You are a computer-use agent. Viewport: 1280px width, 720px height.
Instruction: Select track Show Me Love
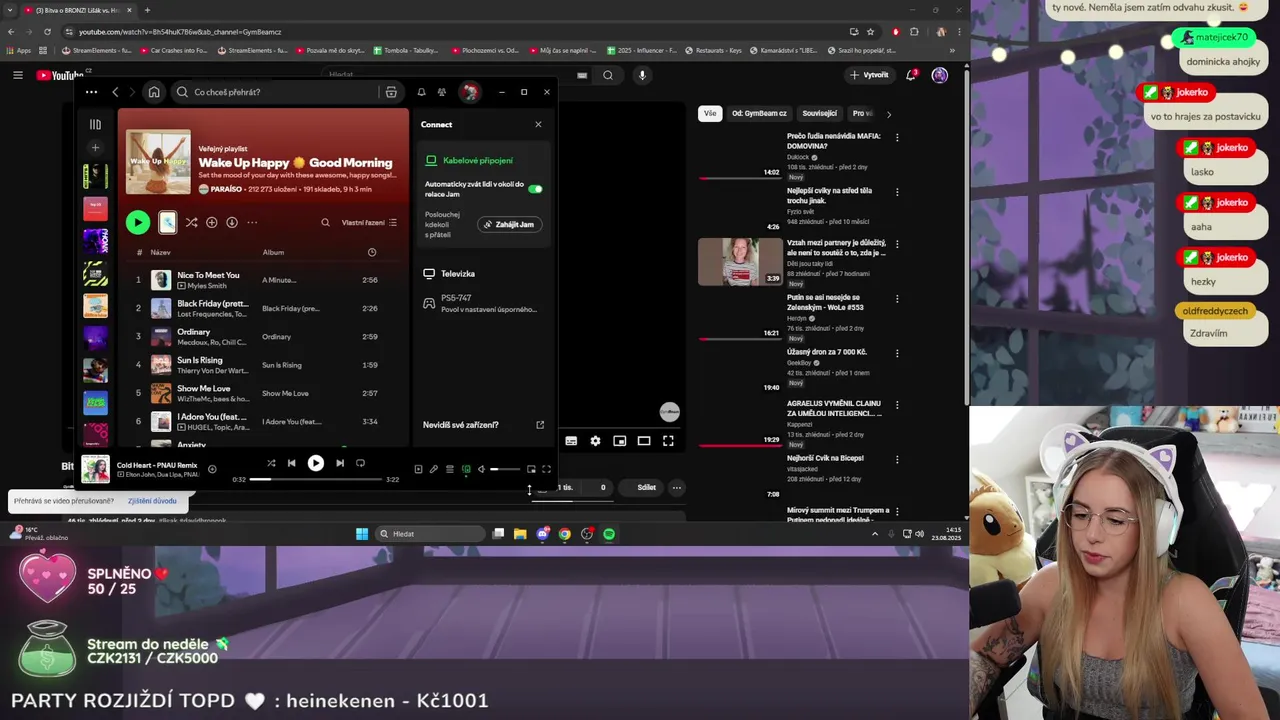(263, 393)
